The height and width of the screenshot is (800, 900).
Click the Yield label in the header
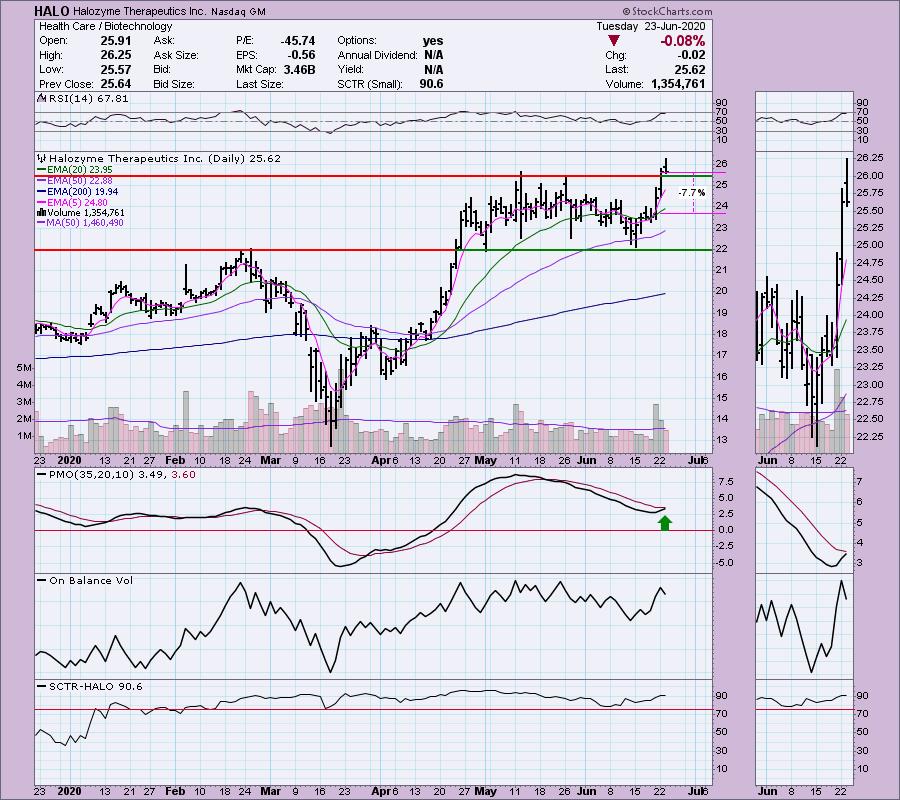point(351,69)
